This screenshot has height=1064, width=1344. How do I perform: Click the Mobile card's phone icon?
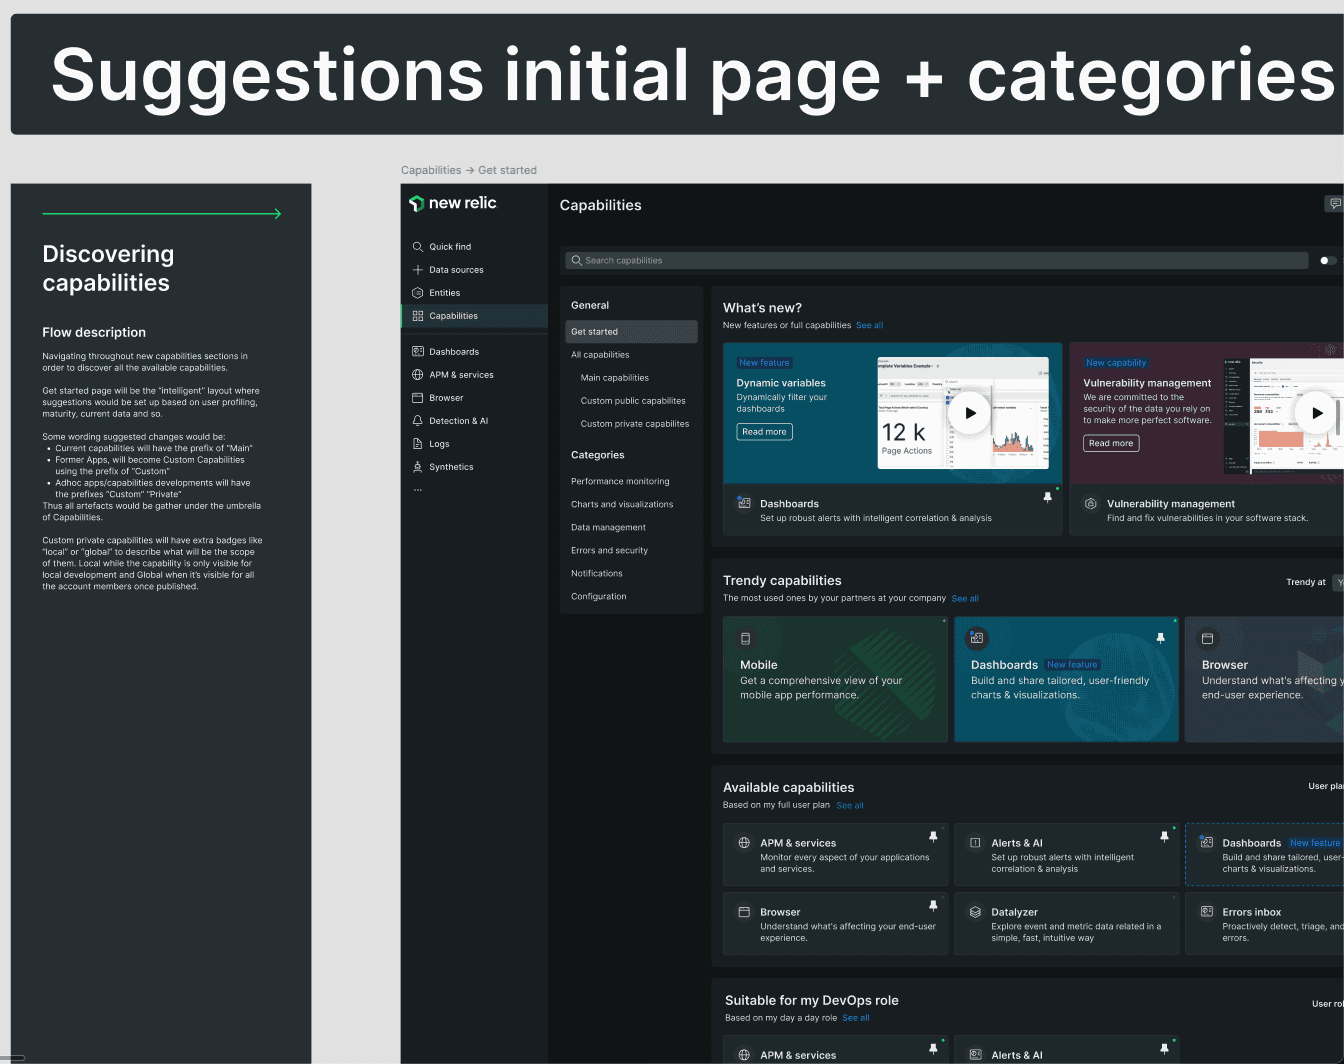(745, 638)
